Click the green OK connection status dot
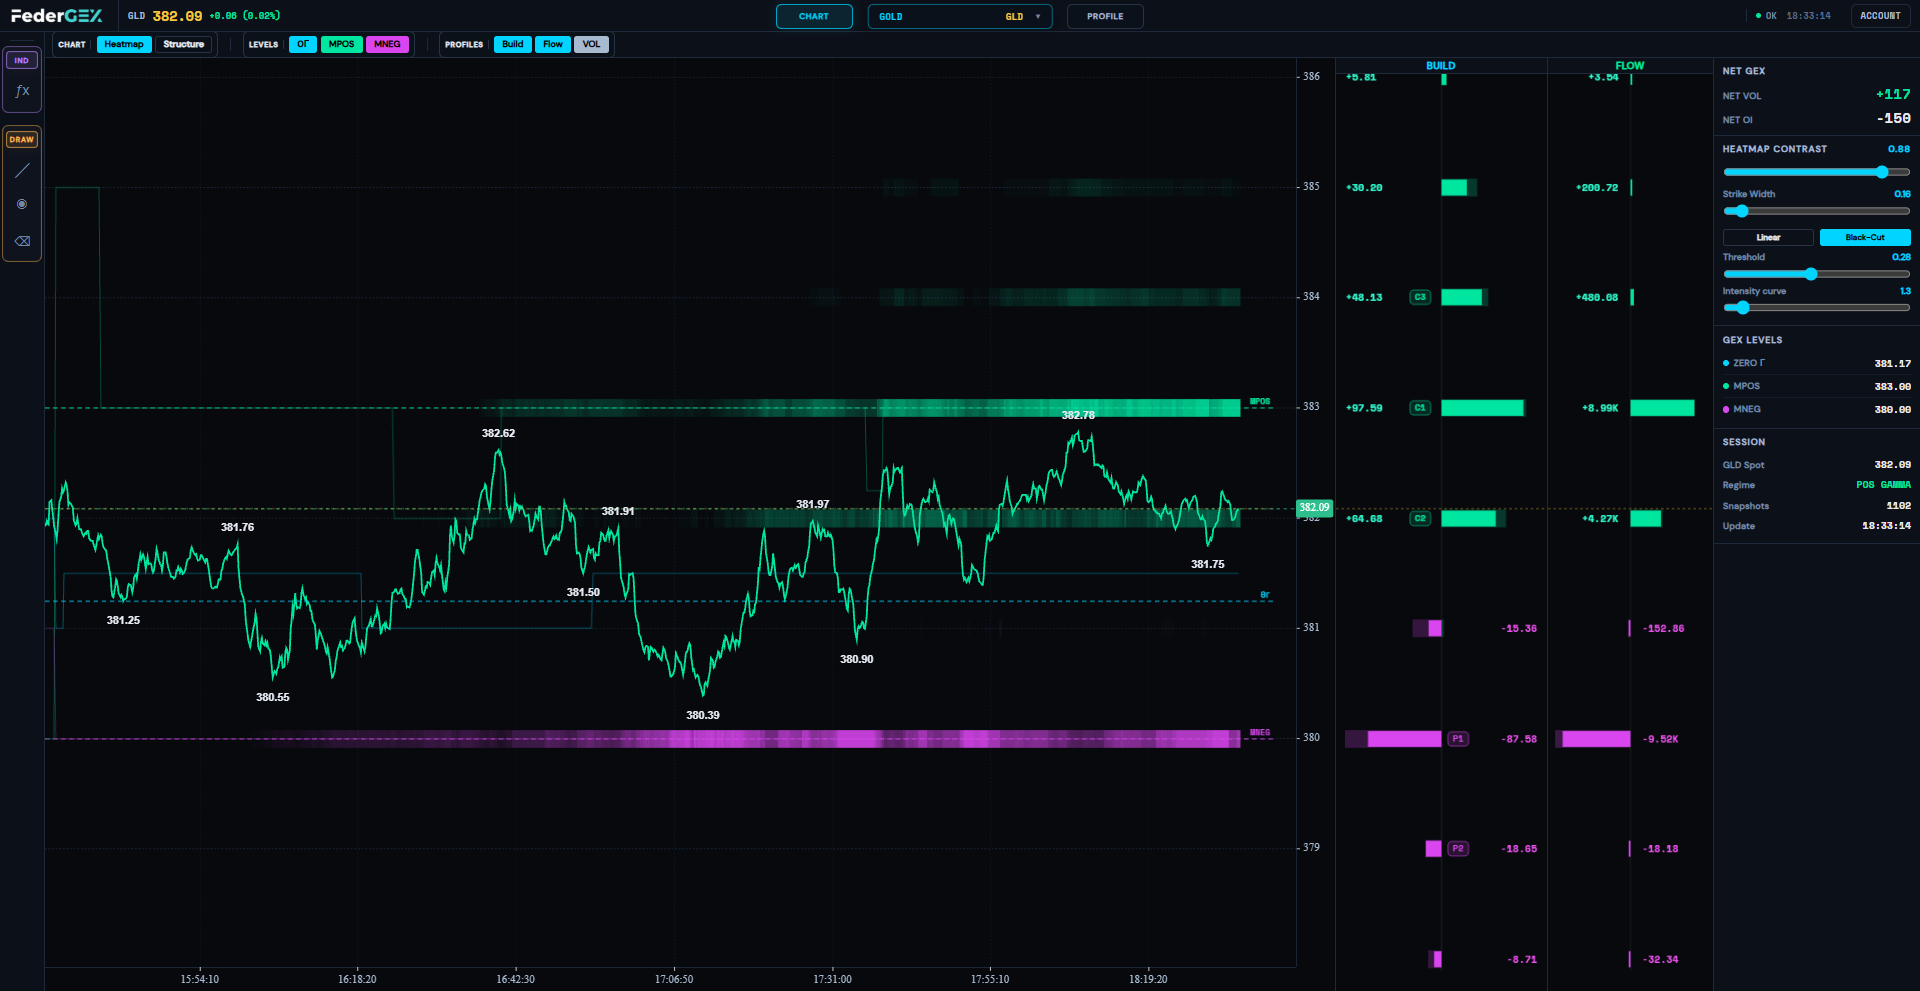 [1759, 16]
